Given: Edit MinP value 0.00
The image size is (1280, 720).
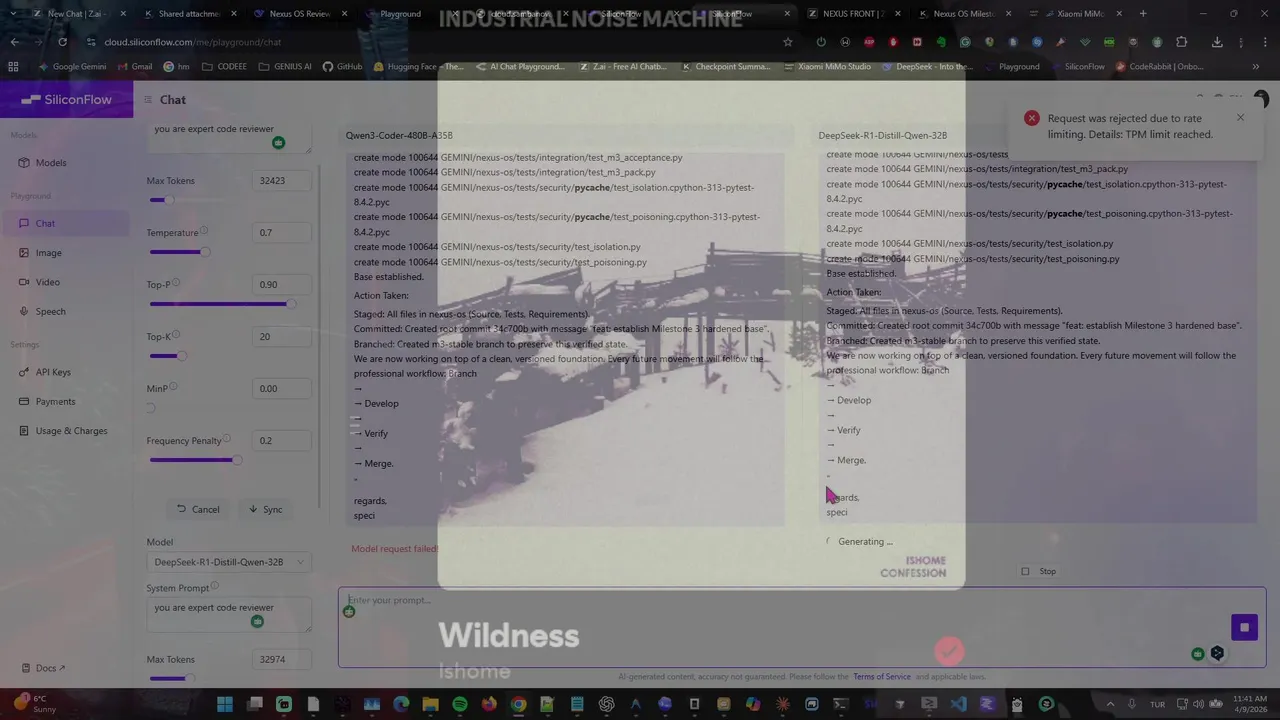Looking at the screenshot, I should (x=281, y=389).
